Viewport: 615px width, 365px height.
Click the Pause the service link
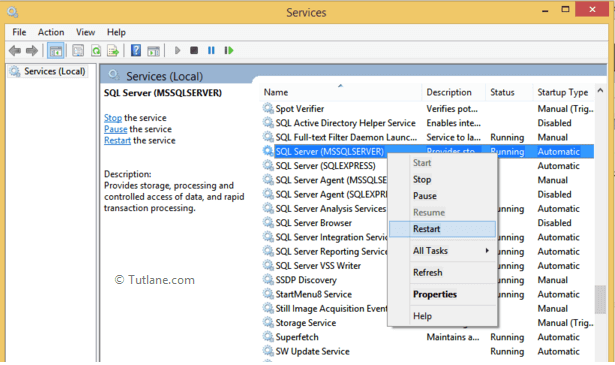click(x=116, y=129)
